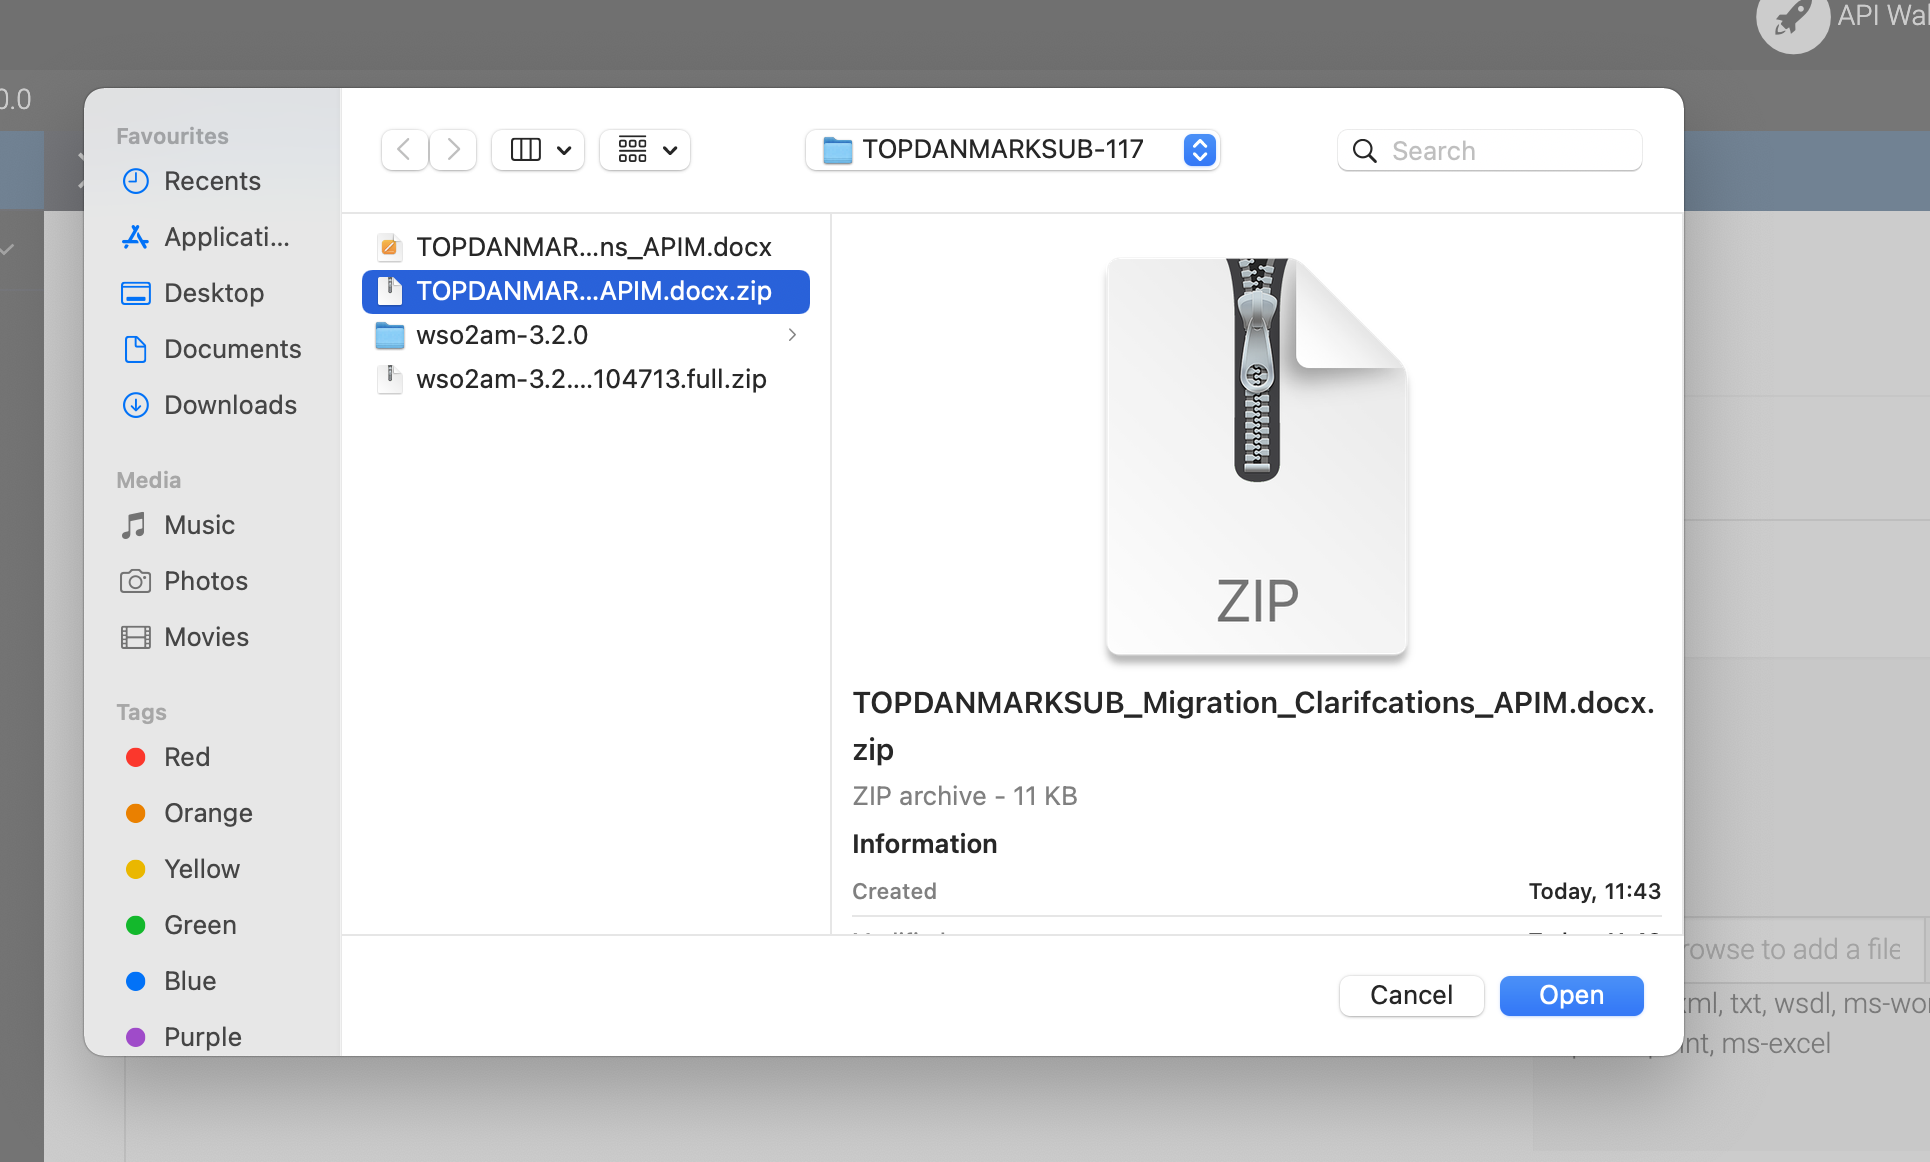The image size is (1930, 1162).
Task: Open the Downloads sidebar folder
Action: pos(209,405)
